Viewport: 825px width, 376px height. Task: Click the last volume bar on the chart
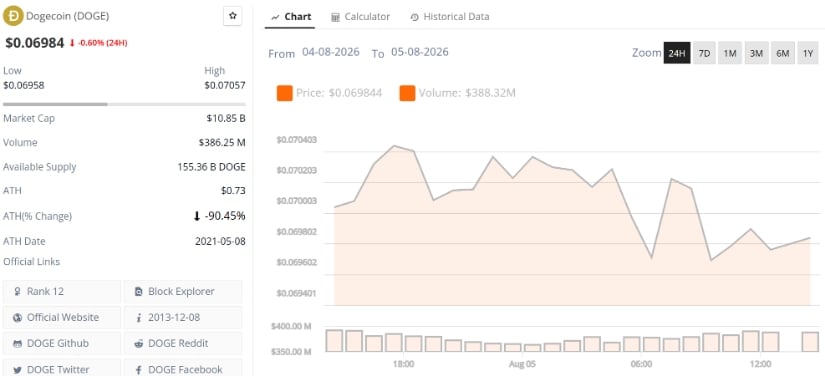click(810, 342)
